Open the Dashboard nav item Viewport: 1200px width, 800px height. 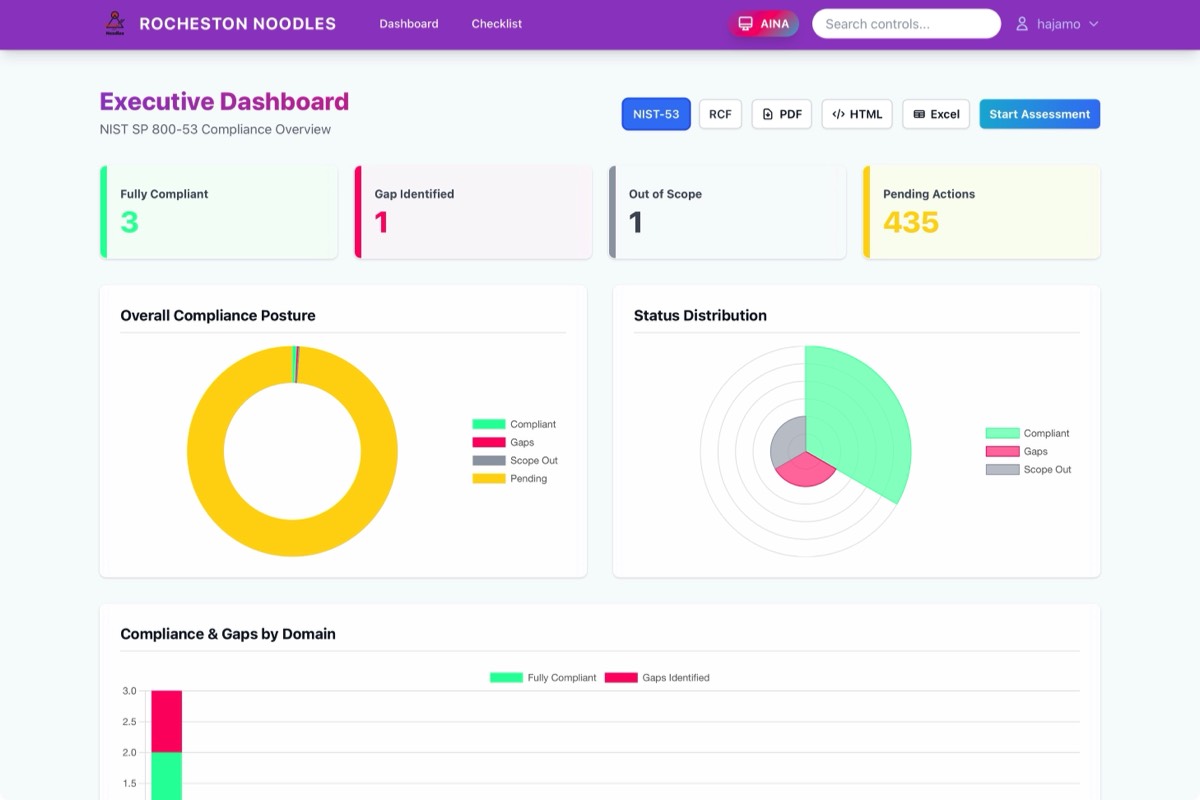pyautogui.click(x=408, y=24)
